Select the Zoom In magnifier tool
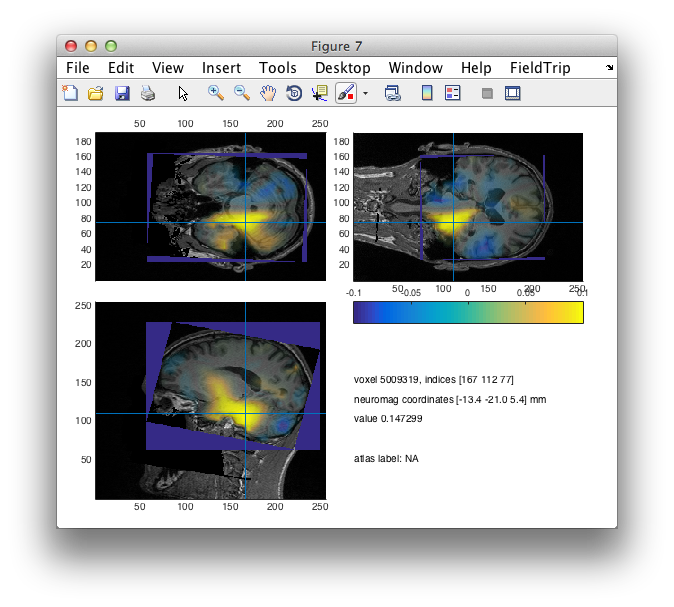 click(x=215, y=93)
